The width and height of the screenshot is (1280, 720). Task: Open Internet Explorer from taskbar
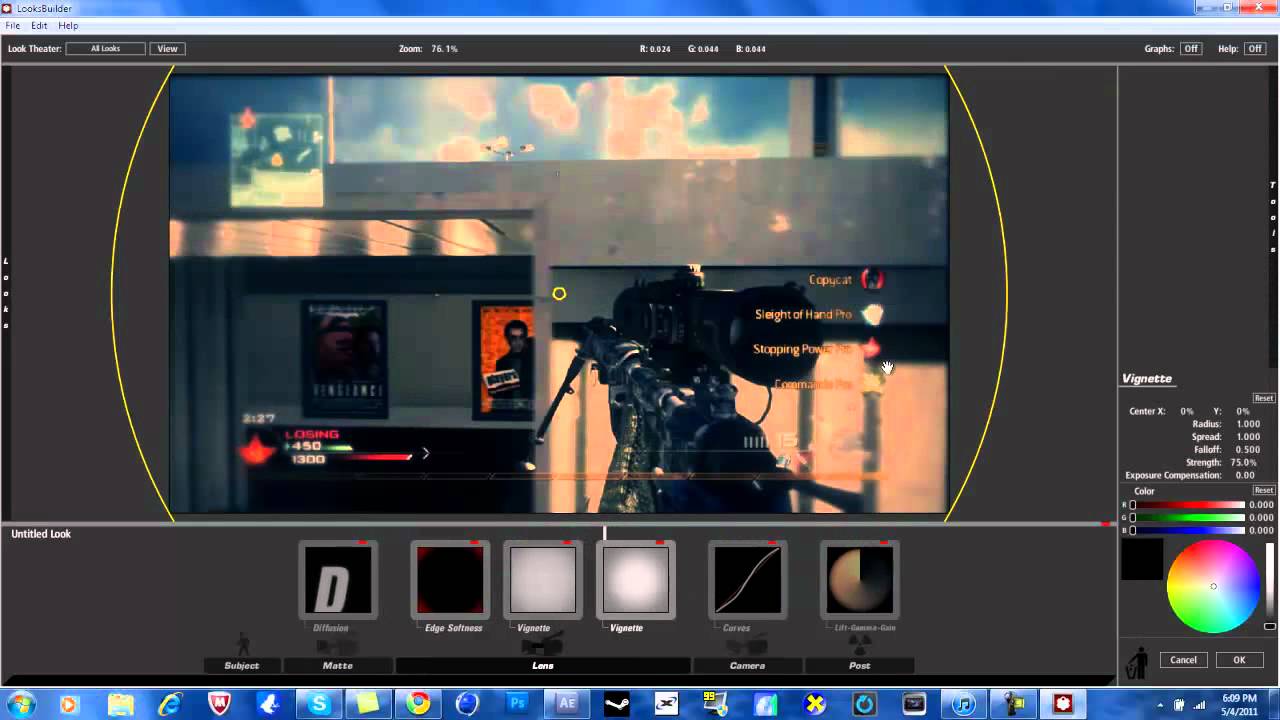point(170,704)
